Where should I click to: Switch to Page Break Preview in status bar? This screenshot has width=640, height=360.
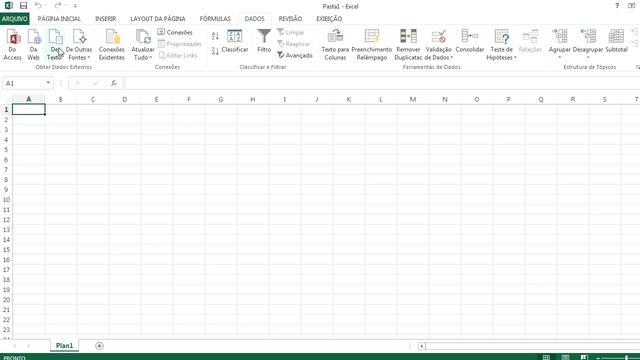(584, 357)
